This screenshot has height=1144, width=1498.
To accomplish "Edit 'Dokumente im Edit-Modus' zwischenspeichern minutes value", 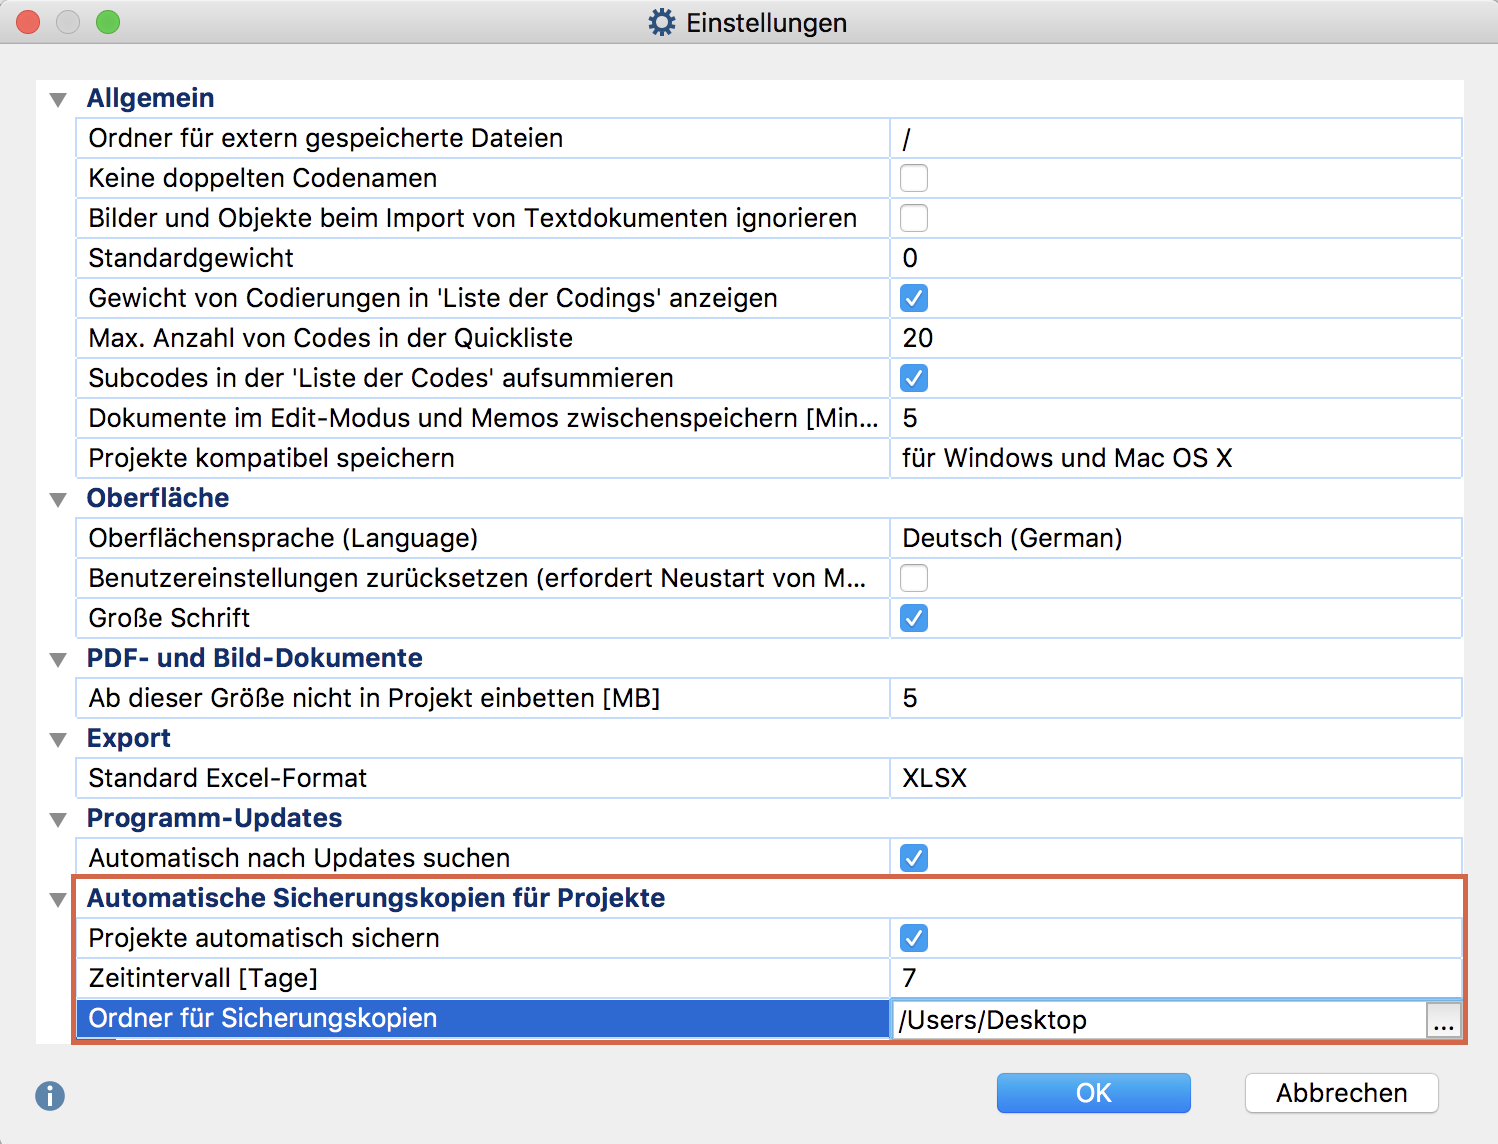I will [x=1176, y=418].
